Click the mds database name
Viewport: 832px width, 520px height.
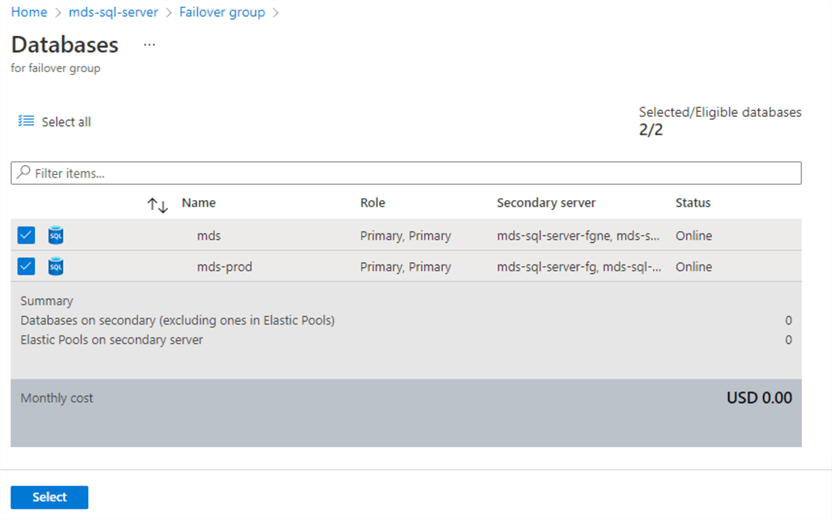[x=209, y=236]
